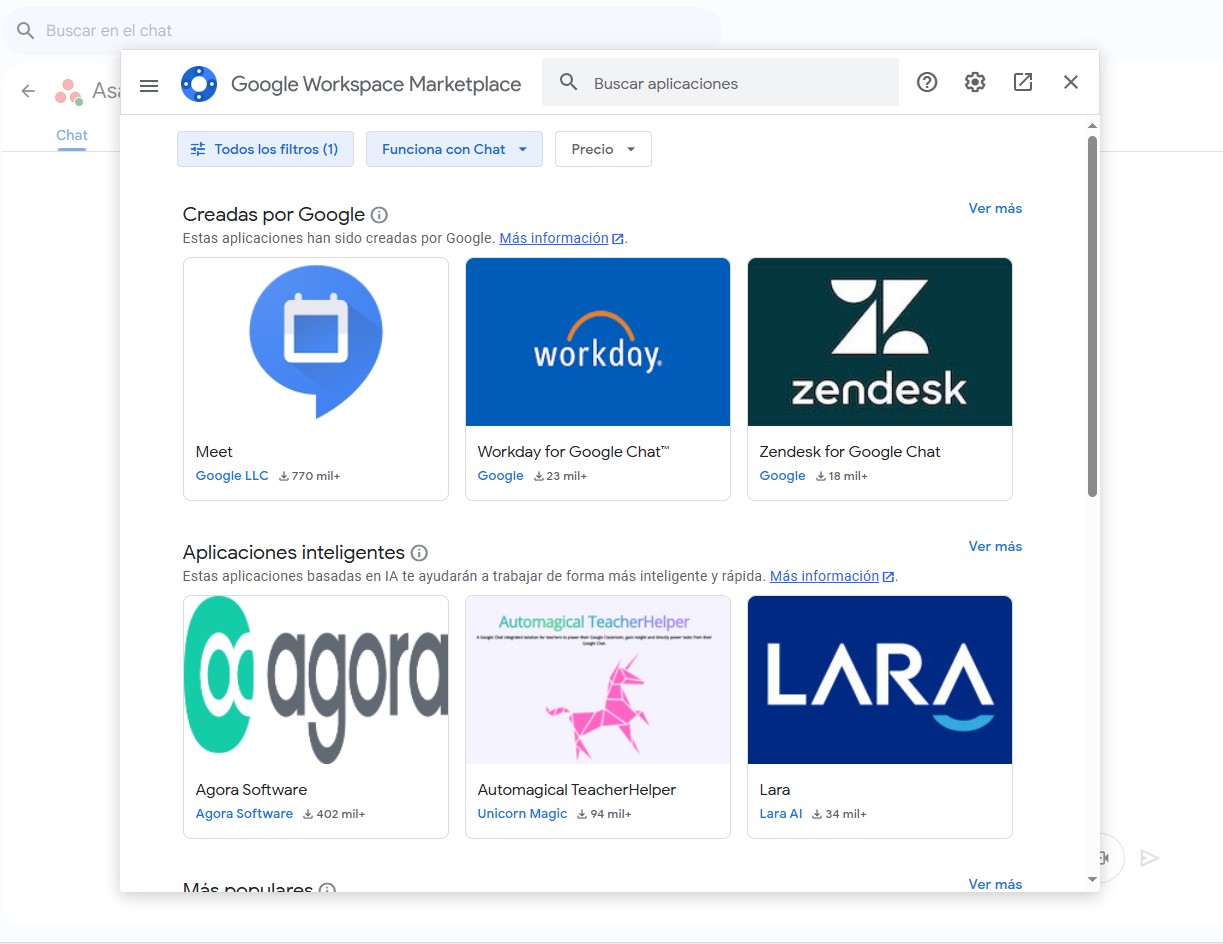Open the Zendesk app card image

880,342
